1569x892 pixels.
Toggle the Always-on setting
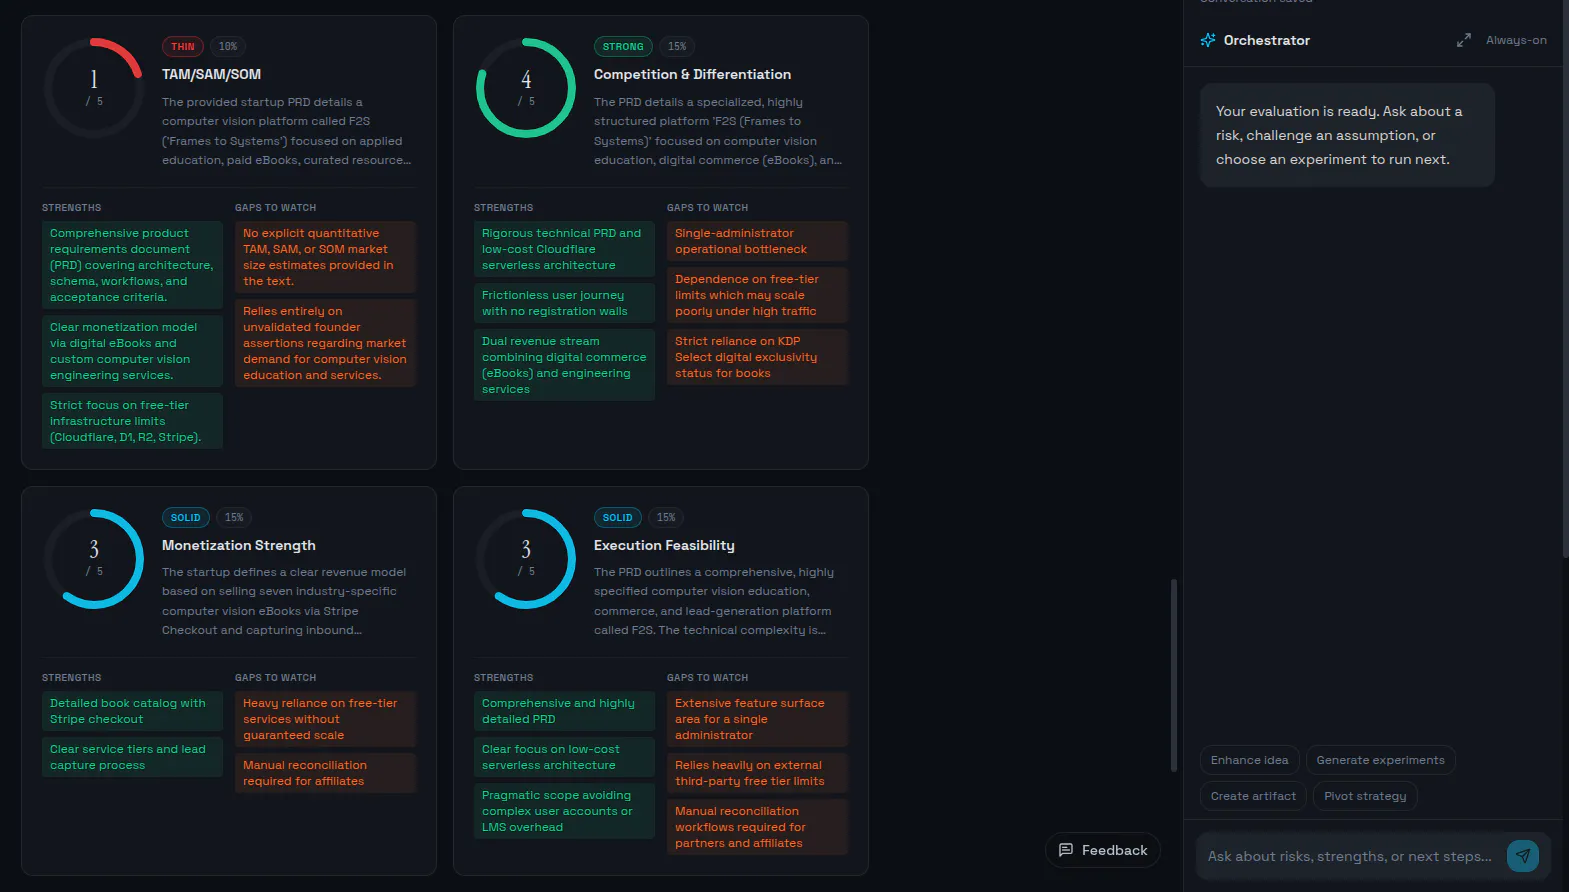point(1516,40)
